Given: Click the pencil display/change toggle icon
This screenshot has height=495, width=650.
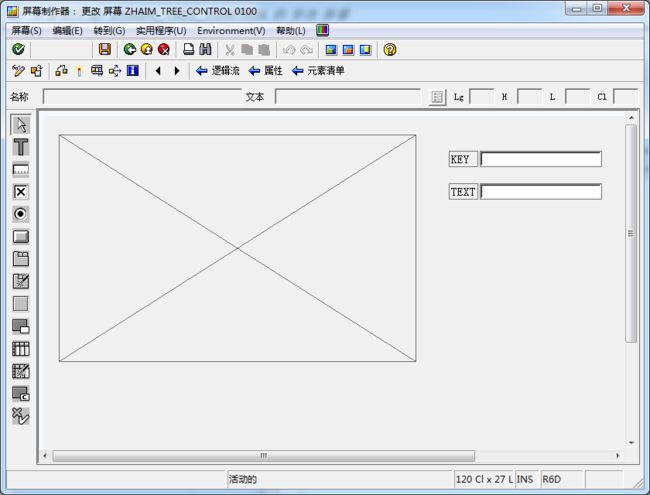Looking at the screenshot, I should (18, 71).
